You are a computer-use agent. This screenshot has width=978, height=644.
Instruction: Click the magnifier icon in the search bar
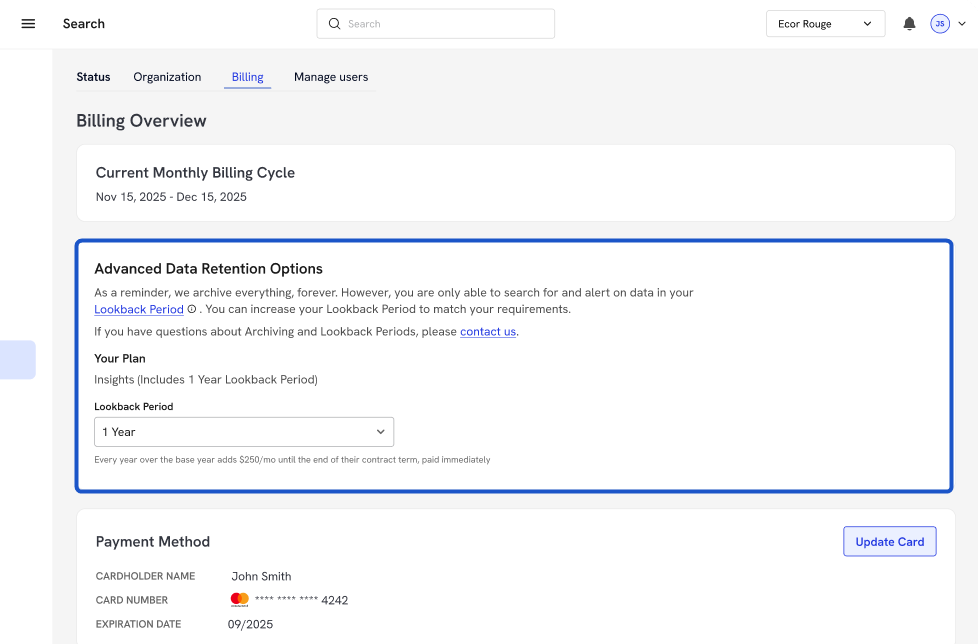point(335,24)
